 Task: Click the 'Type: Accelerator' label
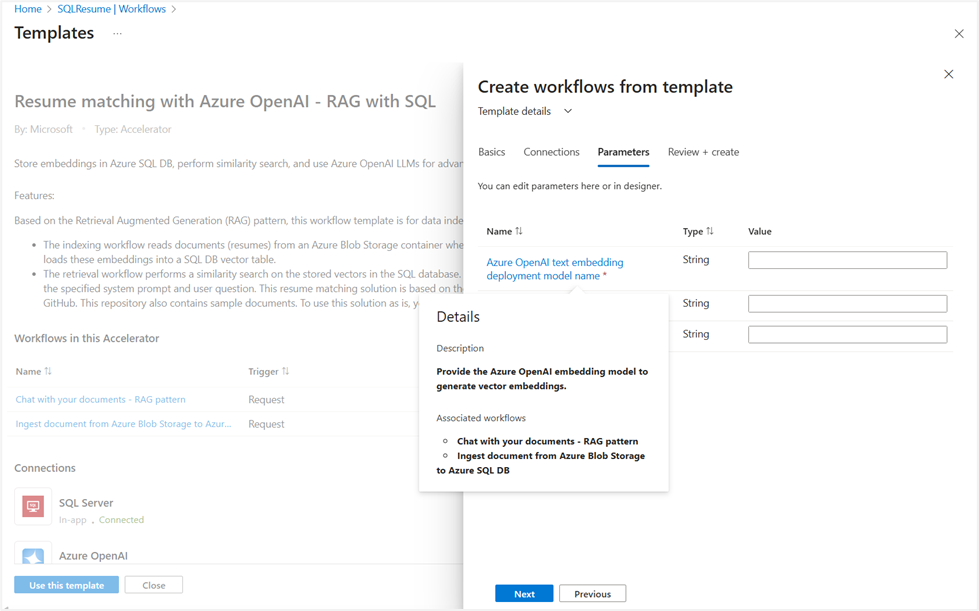point(132,129)
